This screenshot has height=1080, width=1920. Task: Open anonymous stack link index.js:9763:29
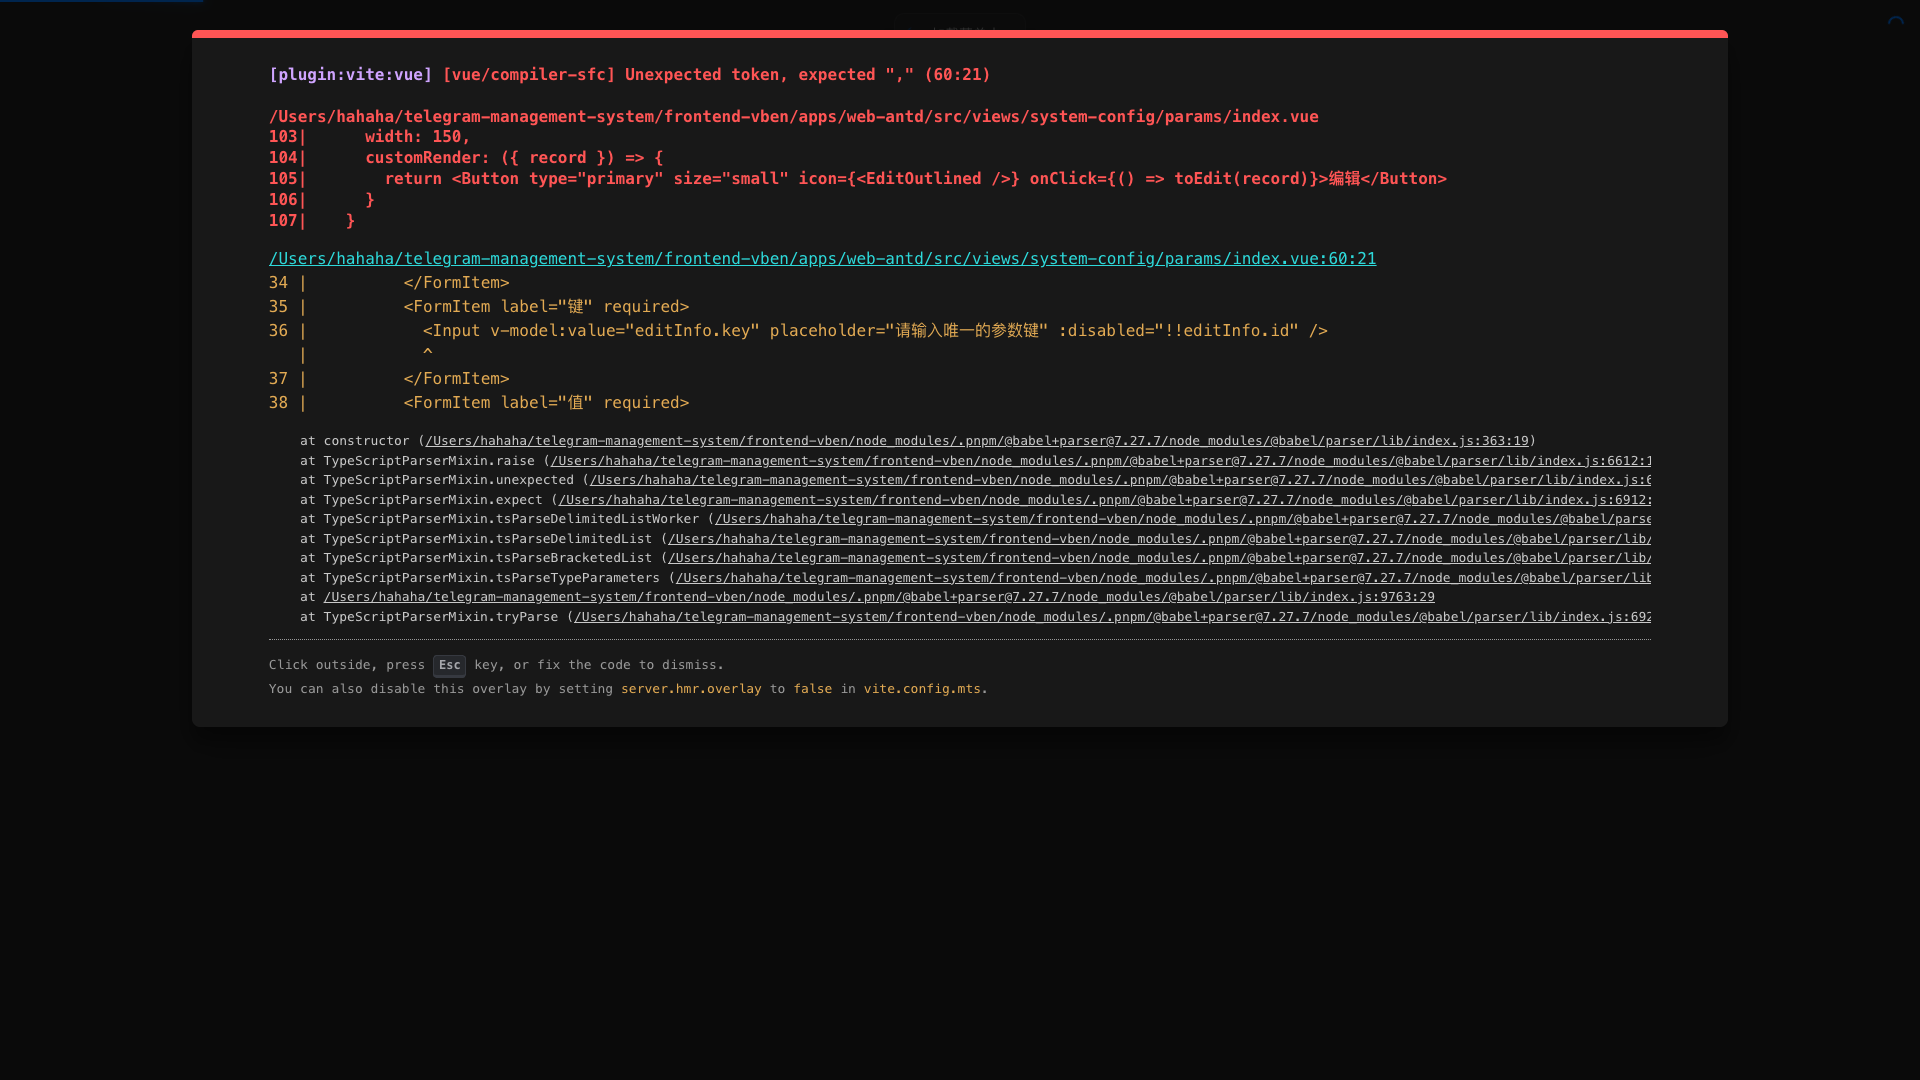point(878,597)
